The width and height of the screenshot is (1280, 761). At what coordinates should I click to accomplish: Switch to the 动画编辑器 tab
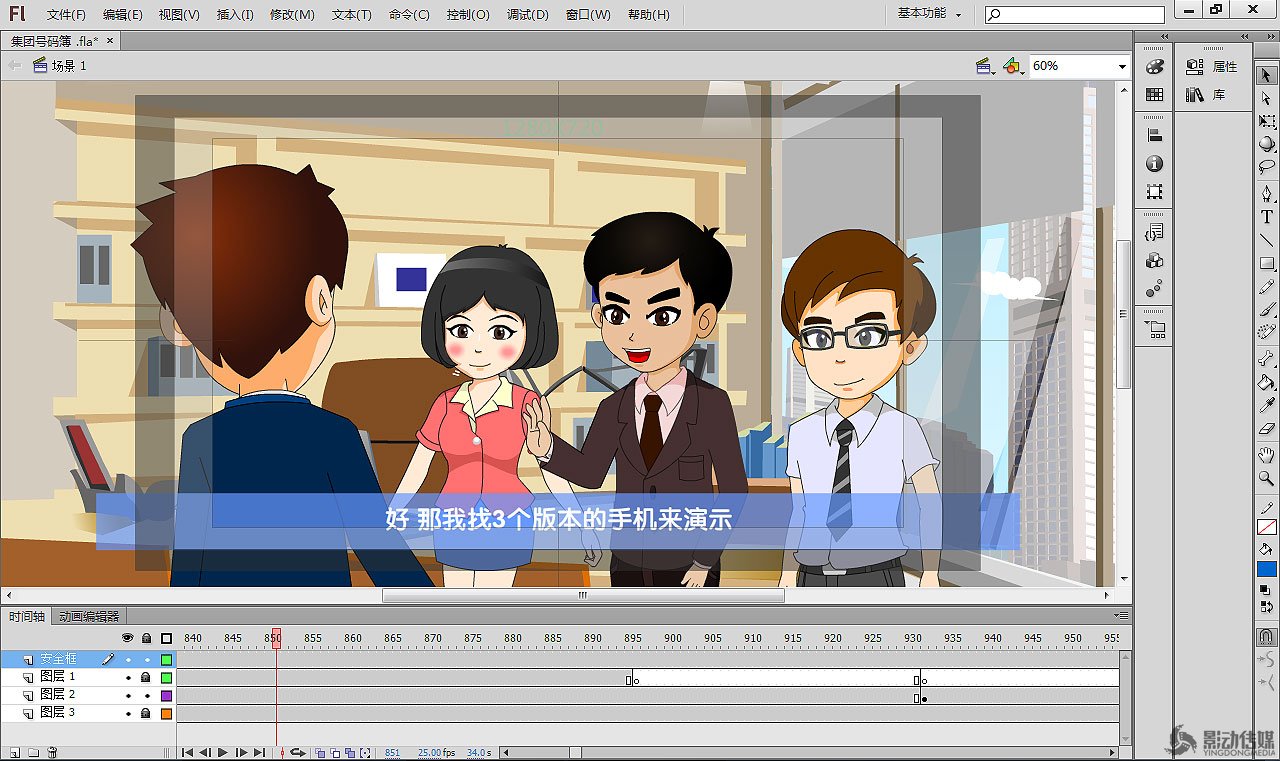(x=89, y=616)
